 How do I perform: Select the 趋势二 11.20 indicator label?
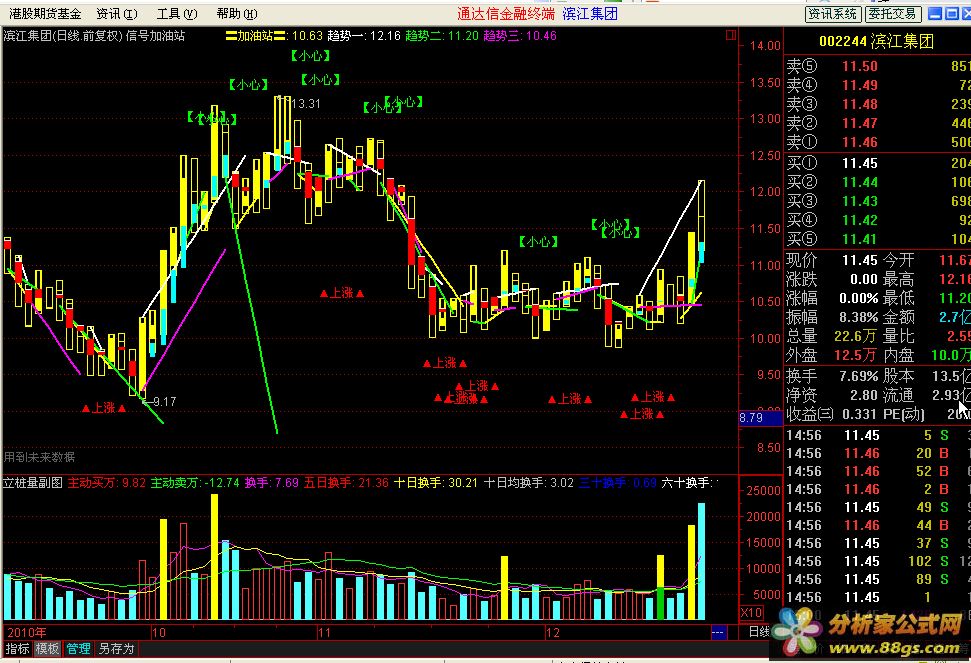[442, 36]
